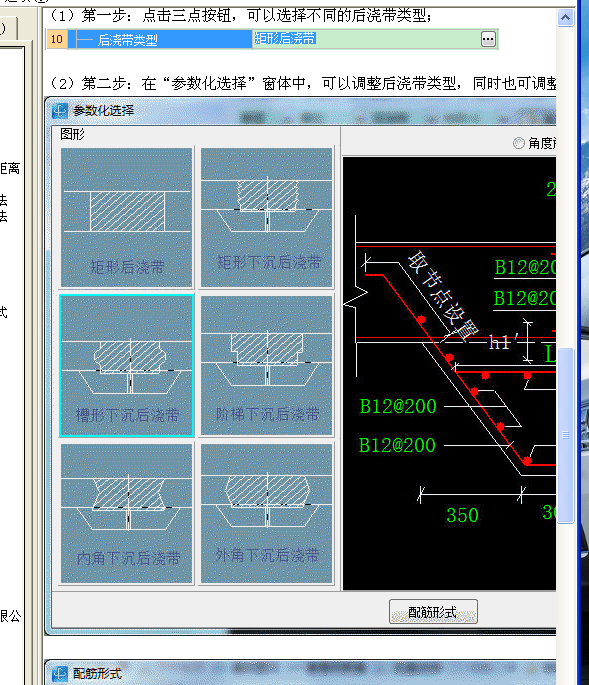
Task: Select the 矩形后浇带 thumbnail
Action: [x=127, y=217]
